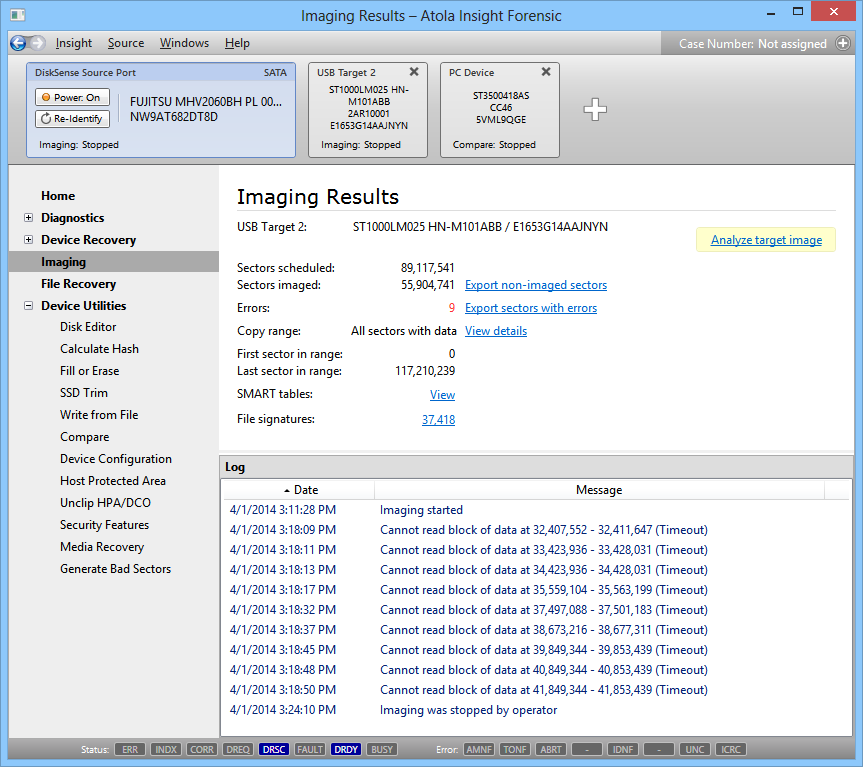Open the 37,418 file signatures link
The image size is (863, 767).
click(439, 420)
